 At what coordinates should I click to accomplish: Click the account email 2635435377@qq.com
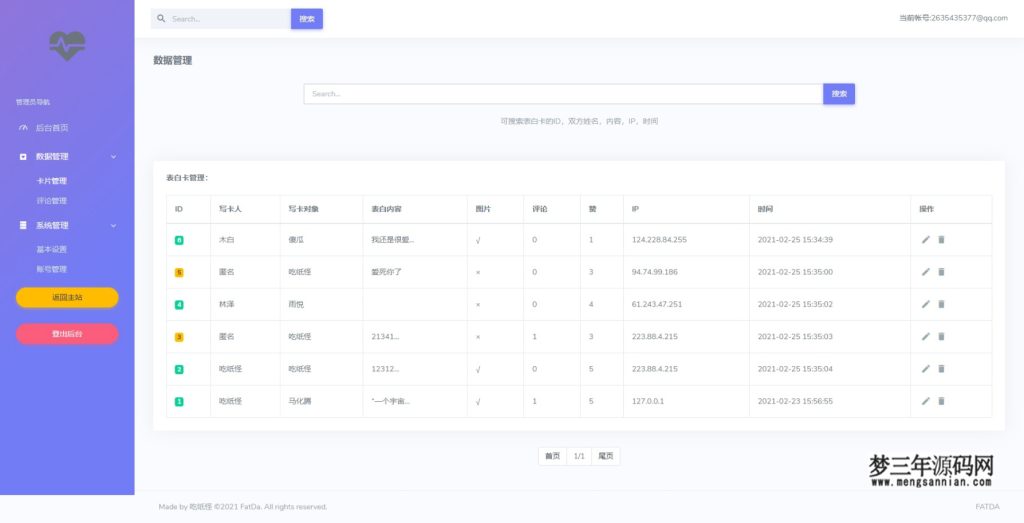click(969, 18)
